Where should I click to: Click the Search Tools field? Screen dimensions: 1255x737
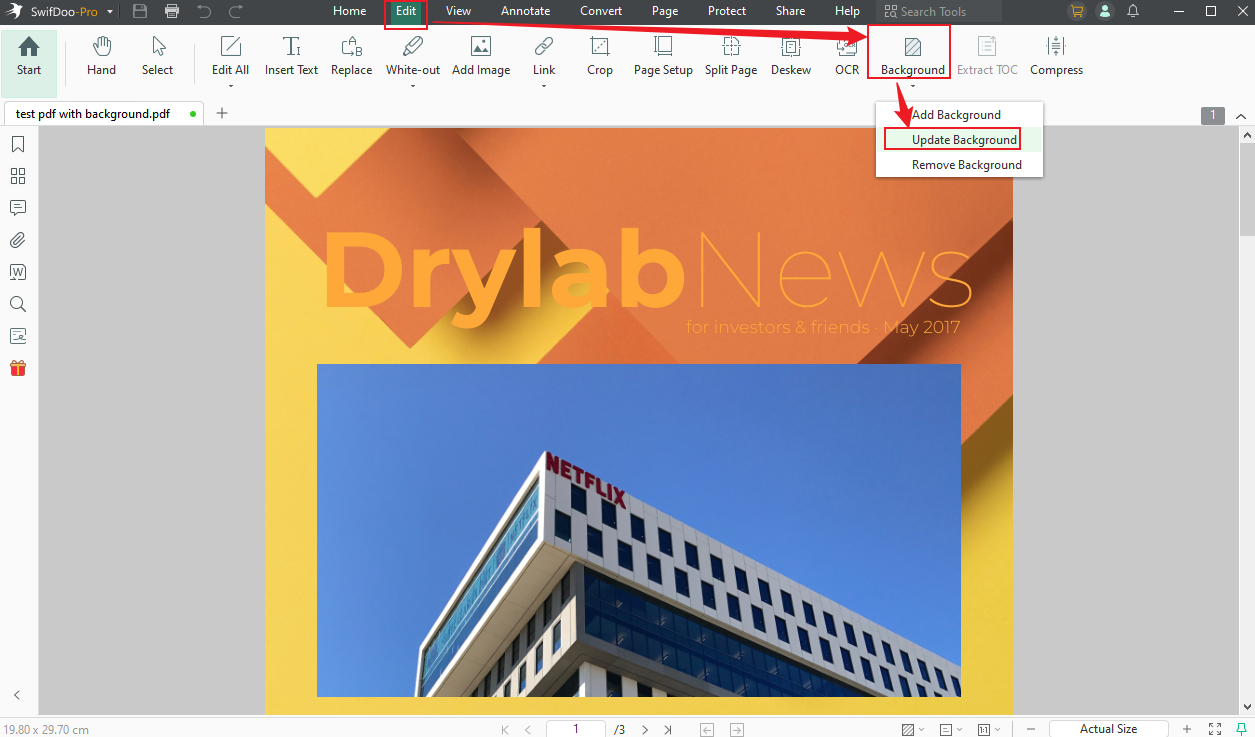[940, 11]
